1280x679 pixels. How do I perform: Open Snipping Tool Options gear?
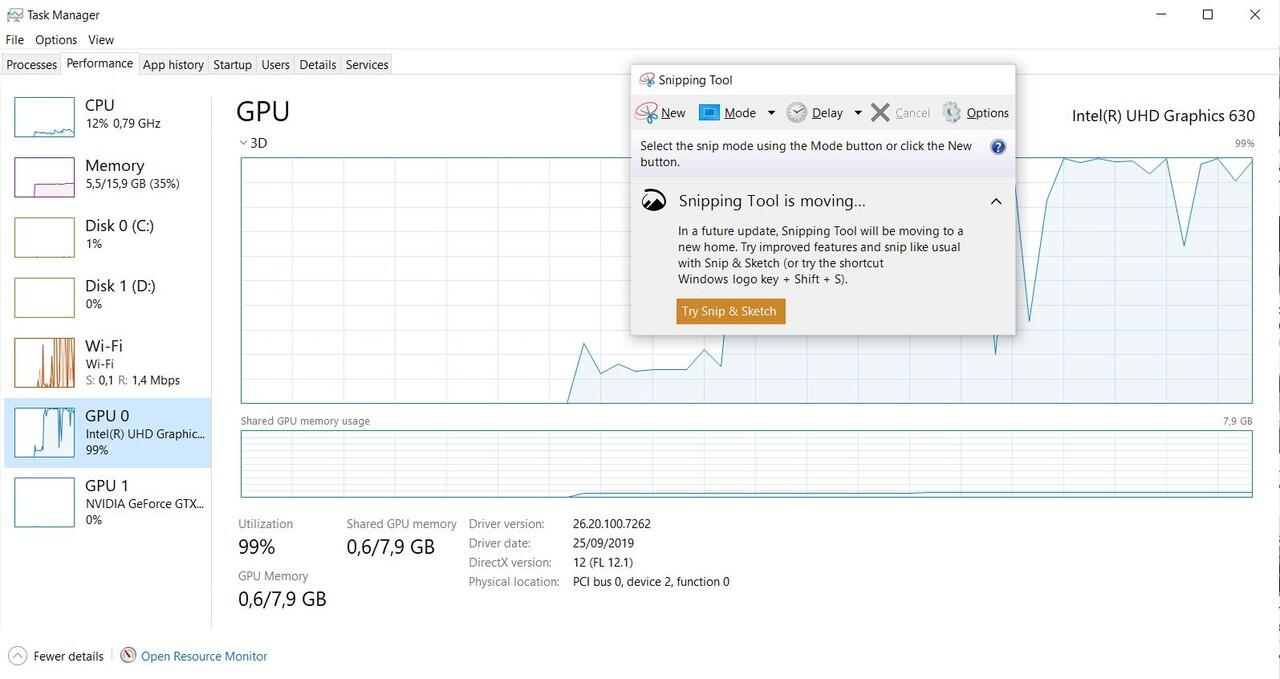(x=951, y=113)
